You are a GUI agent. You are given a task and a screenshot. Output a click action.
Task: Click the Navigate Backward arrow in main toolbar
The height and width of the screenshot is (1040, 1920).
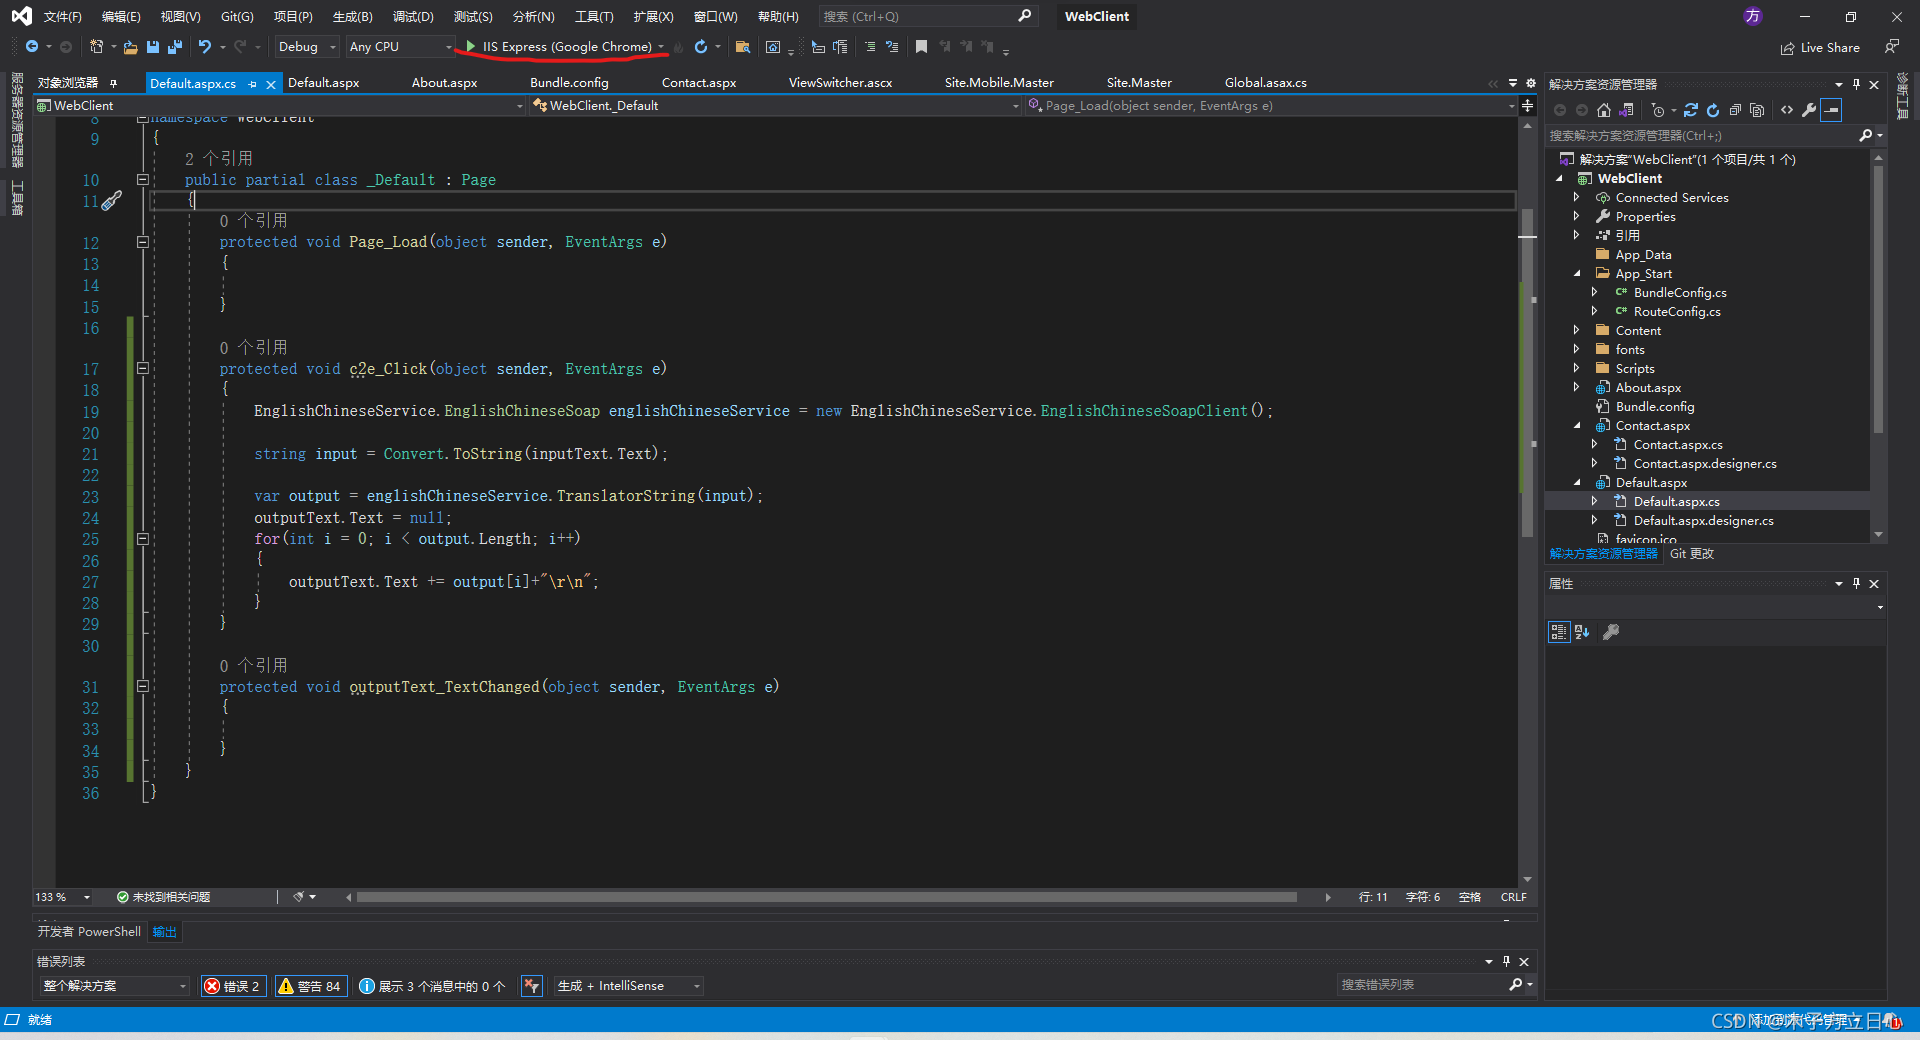[x=32, y=47]
